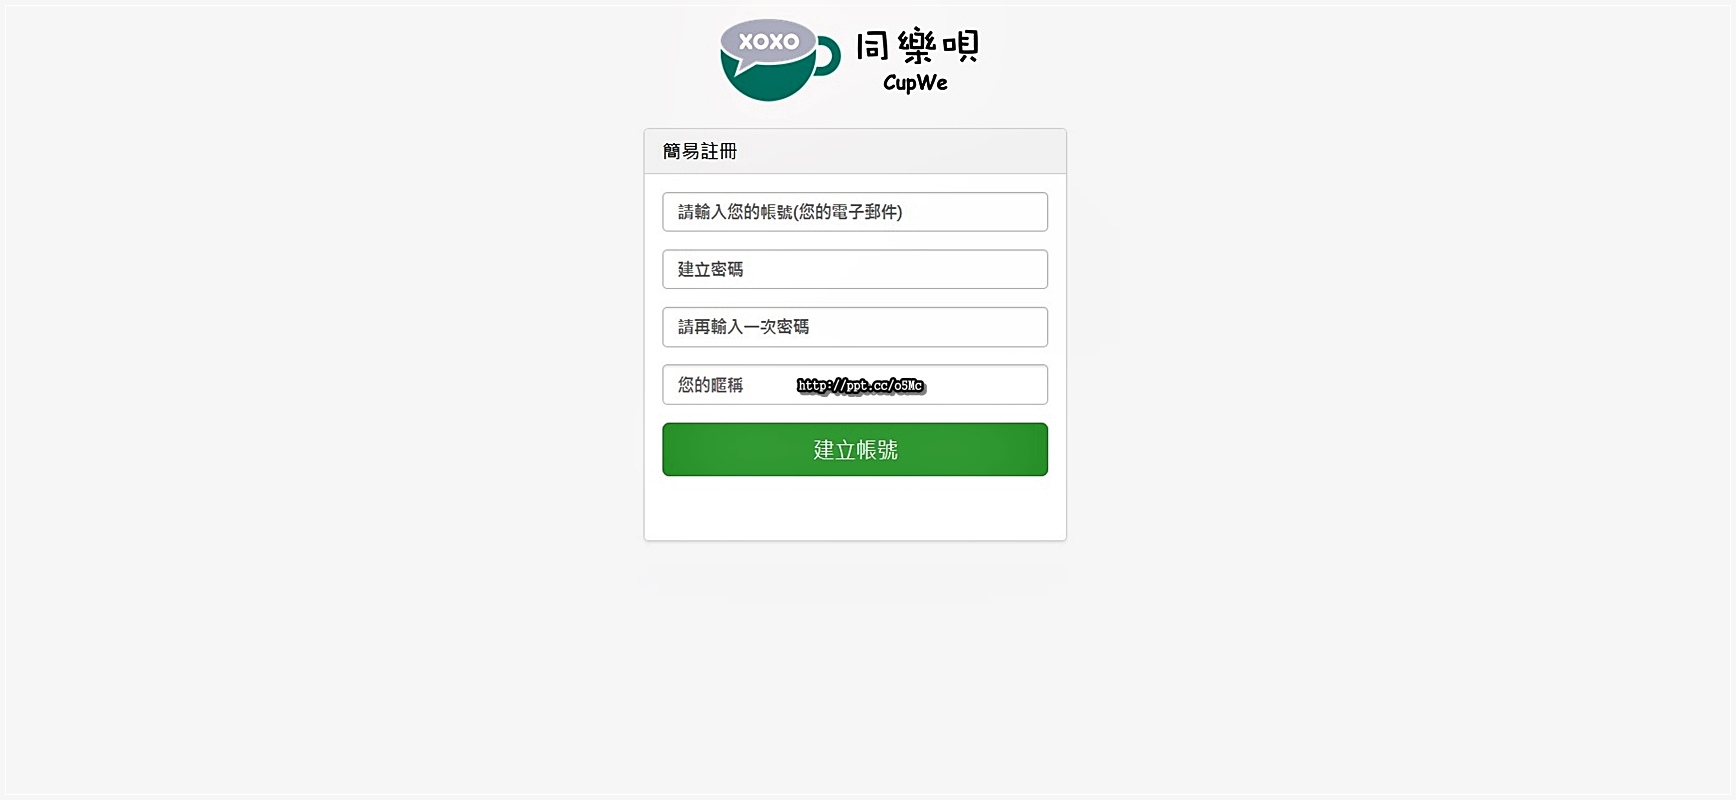Screen dimensions: 1736x800
Task: Click the CupWe brand text
Action: tap(915, 83)
